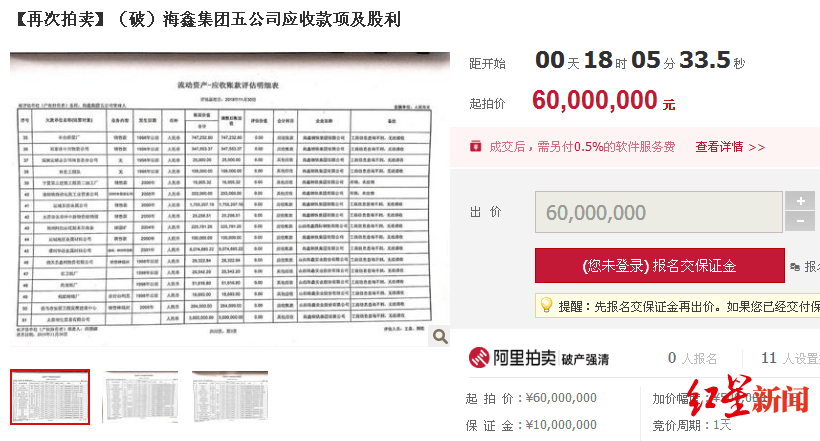The height and width of the screenshot is (441, 820).
Task: Select the second document thumbnail
Action: pyautogui.click(x=140, y=397)
